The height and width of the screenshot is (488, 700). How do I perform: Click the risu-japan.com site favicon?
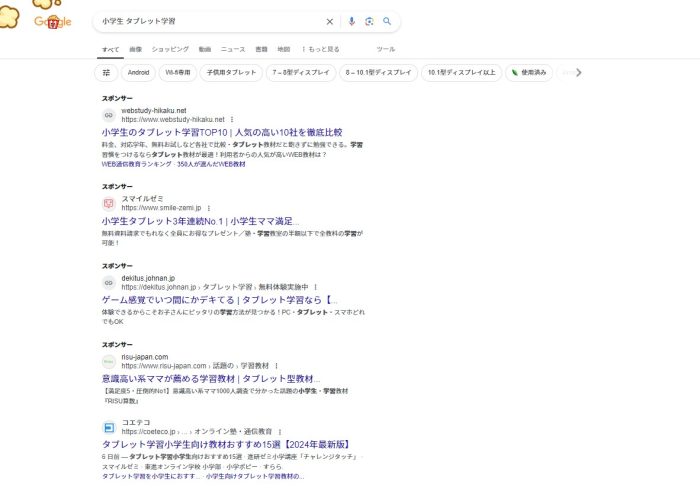tap(108, 362)
